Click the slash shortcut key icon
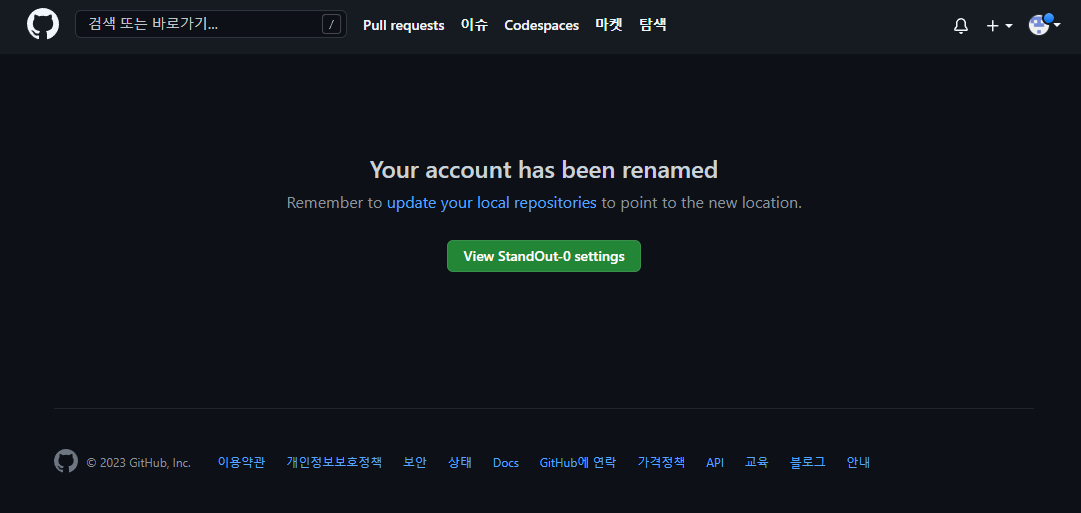Image resolution: width=1081 pixels, height=513 pixels. (332, 25)
